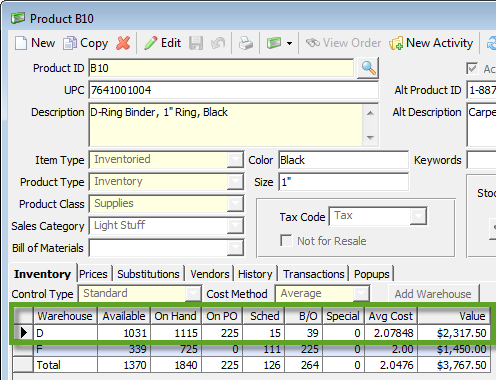This screenshot has height=380, width=496.
Task: Open dropdown arrow next to green product icon
Action: point(289,43)
